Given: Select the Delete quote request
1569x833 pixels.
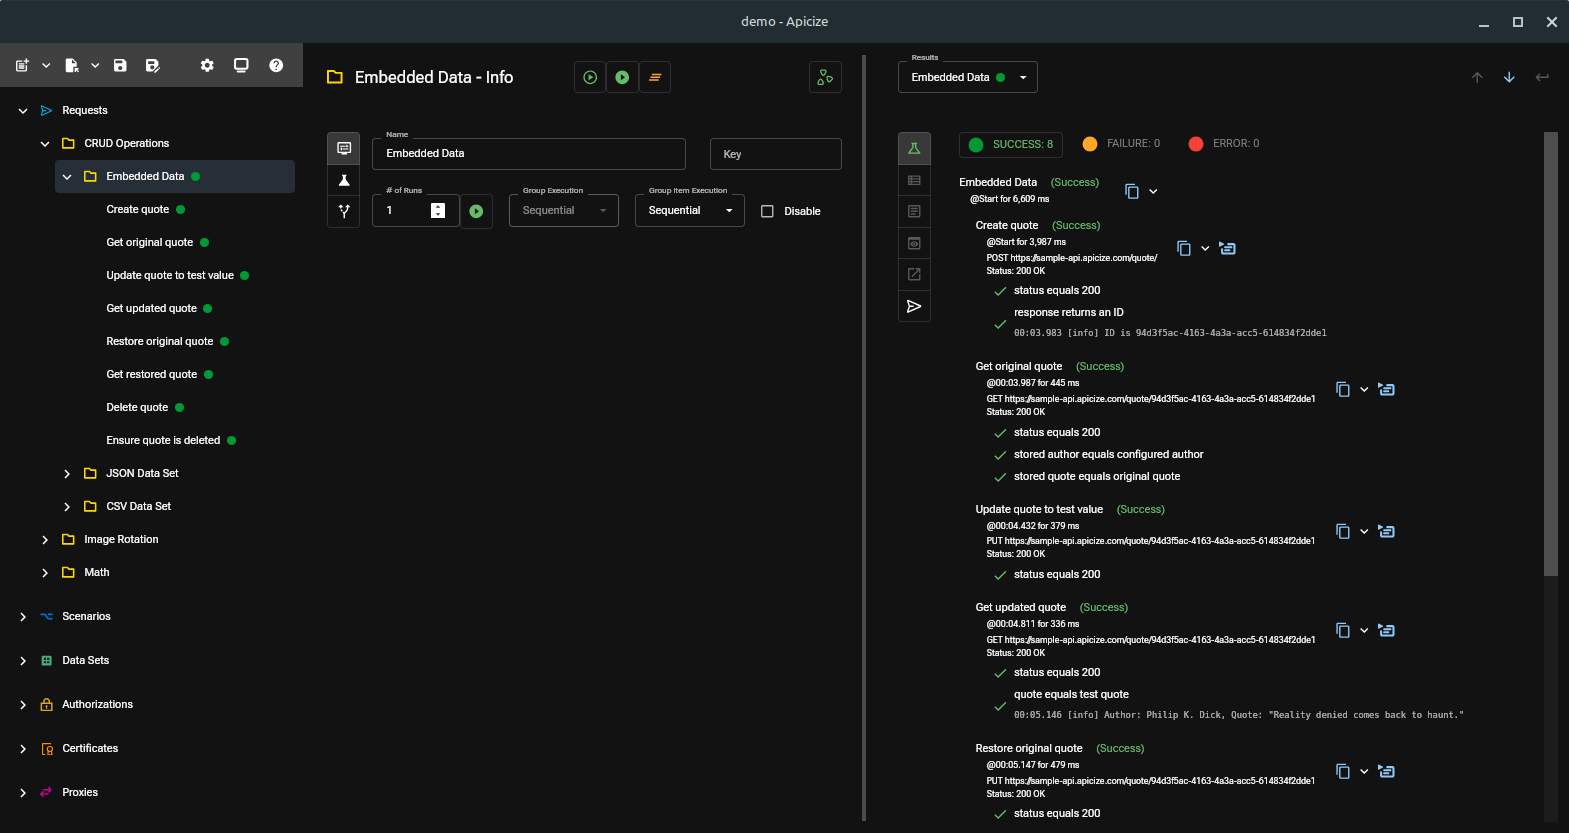Looking at the screenshot, I should [x=137, y=407].
